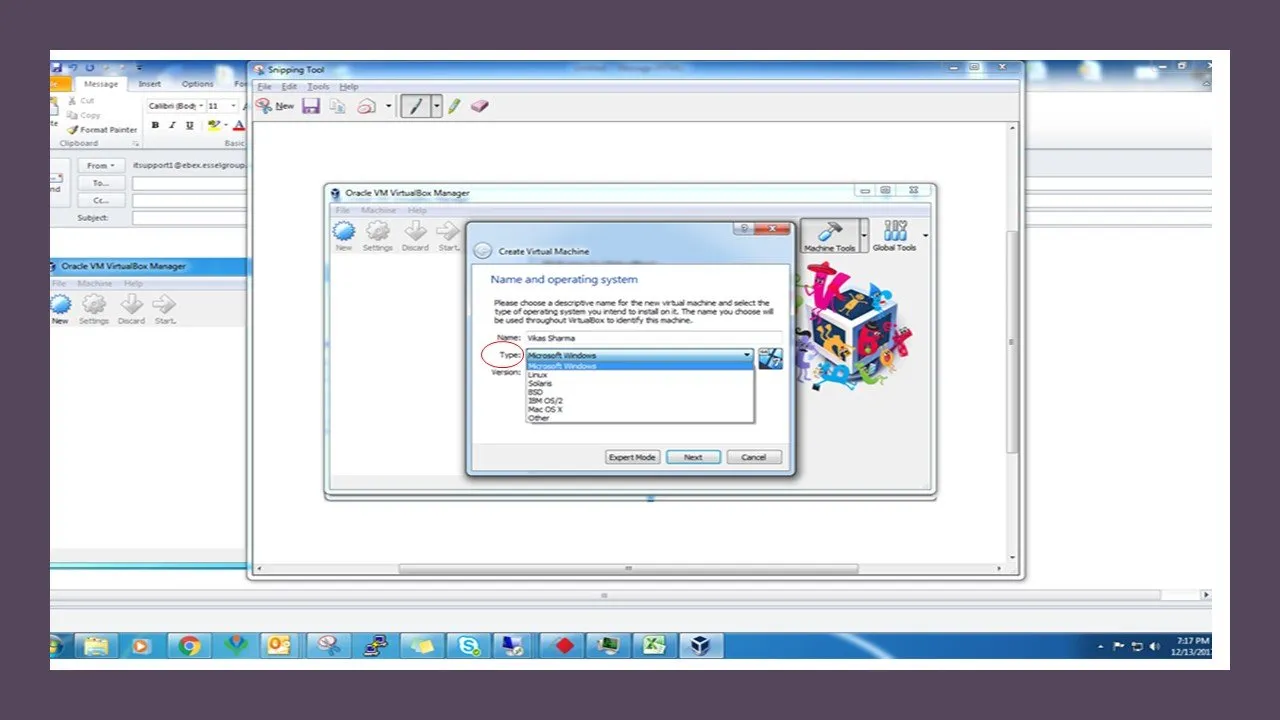The height and width of the screenshot is (720, 1280).
Task: Toggle Bold formatting in Outlook
Action: pyautogui.click(x=155, y=125)
